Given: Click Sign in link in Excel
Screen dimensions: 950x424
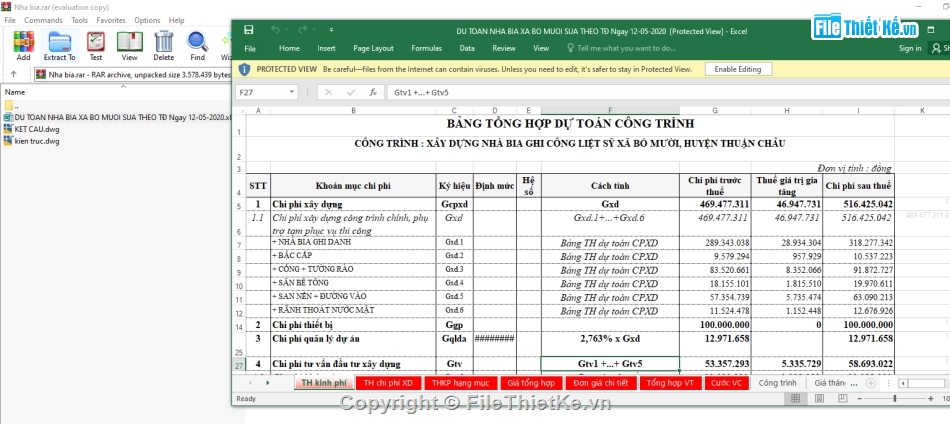Looking at the screenshot, I should coord(910,48).
